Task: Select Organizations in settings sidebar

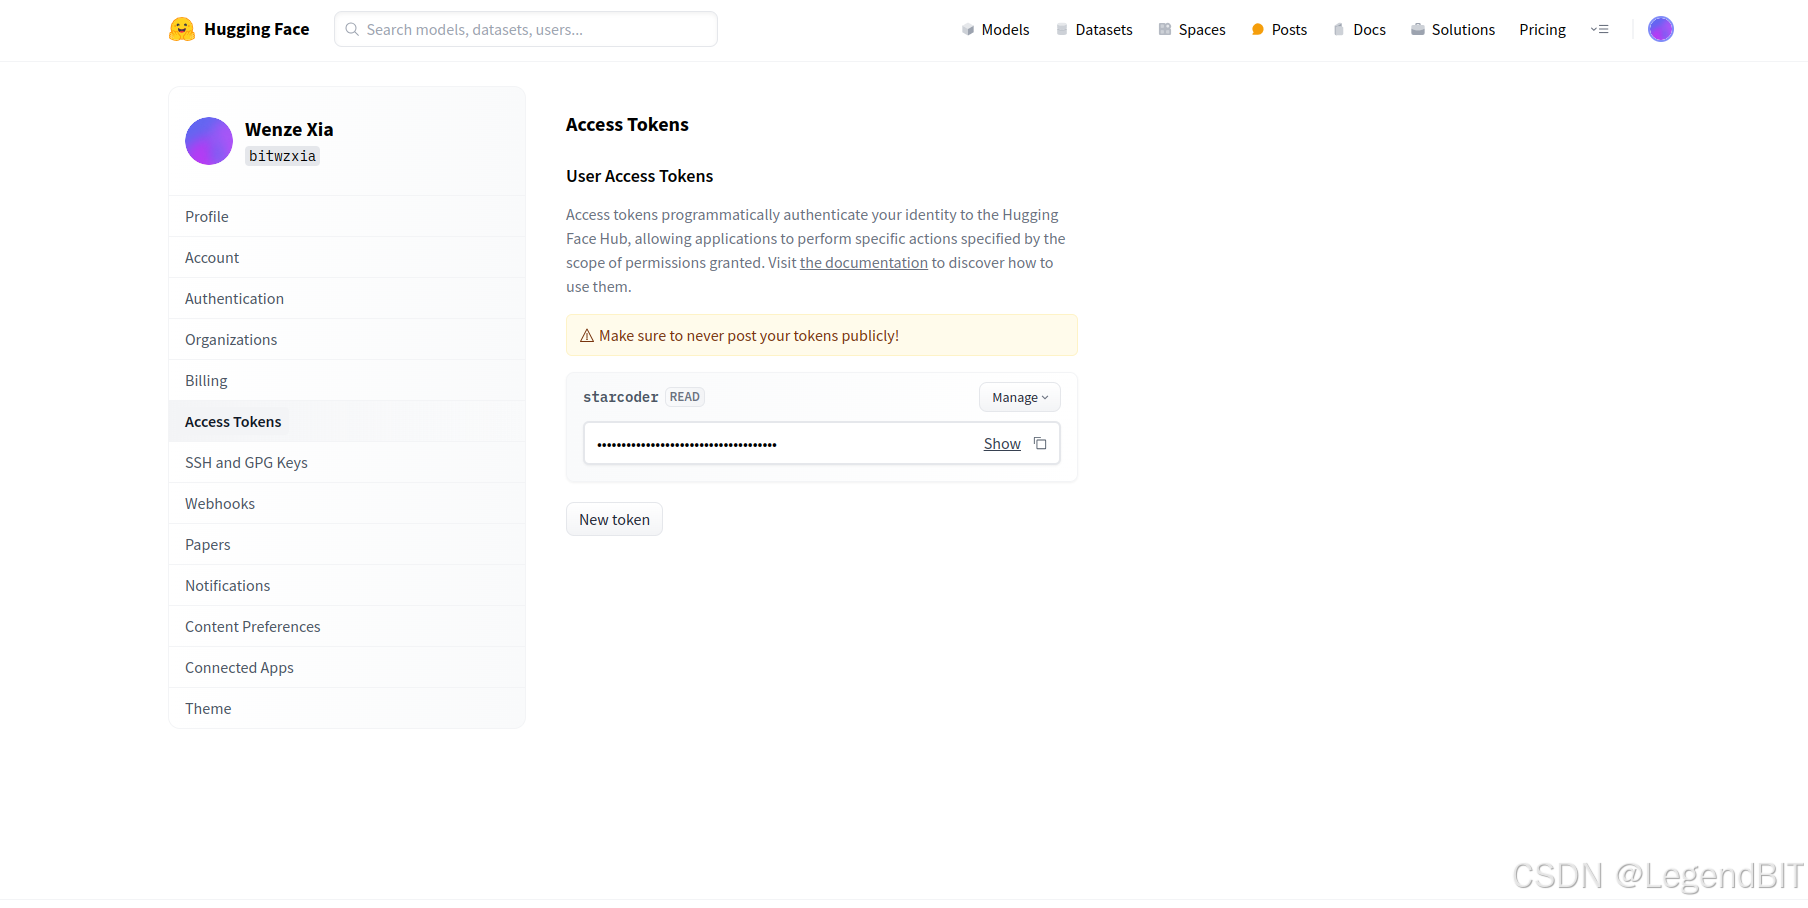Action: point(347,339)
